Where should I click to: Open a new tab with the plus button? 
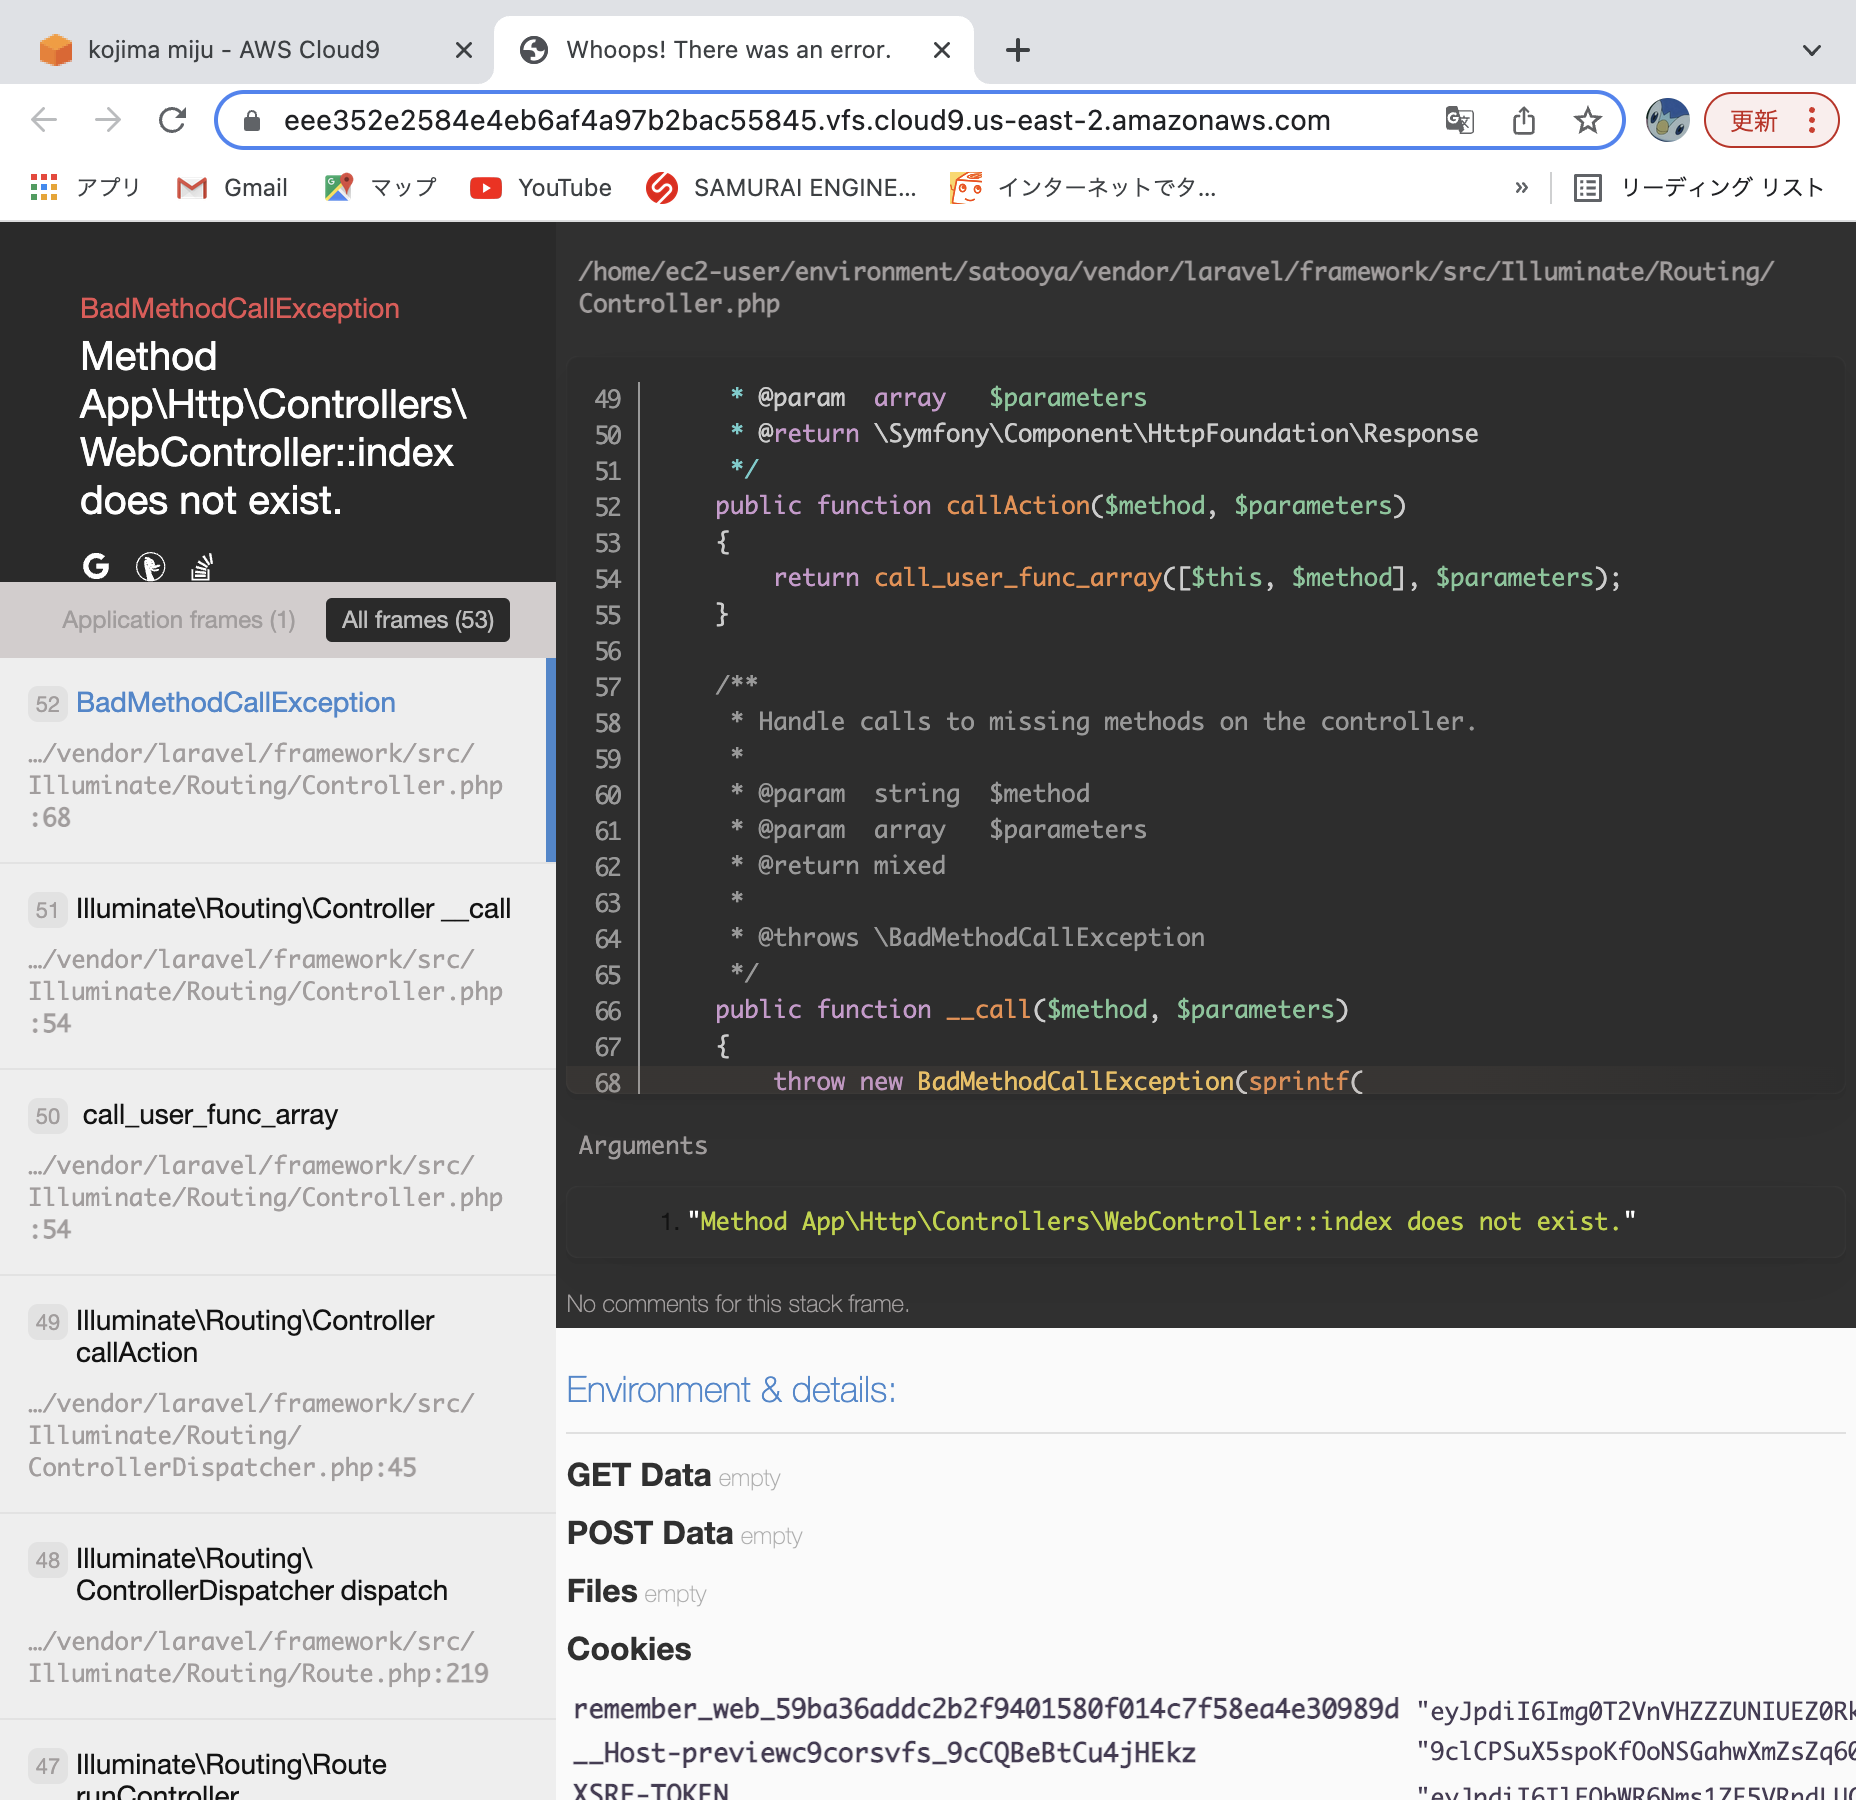click(1017, 49)
